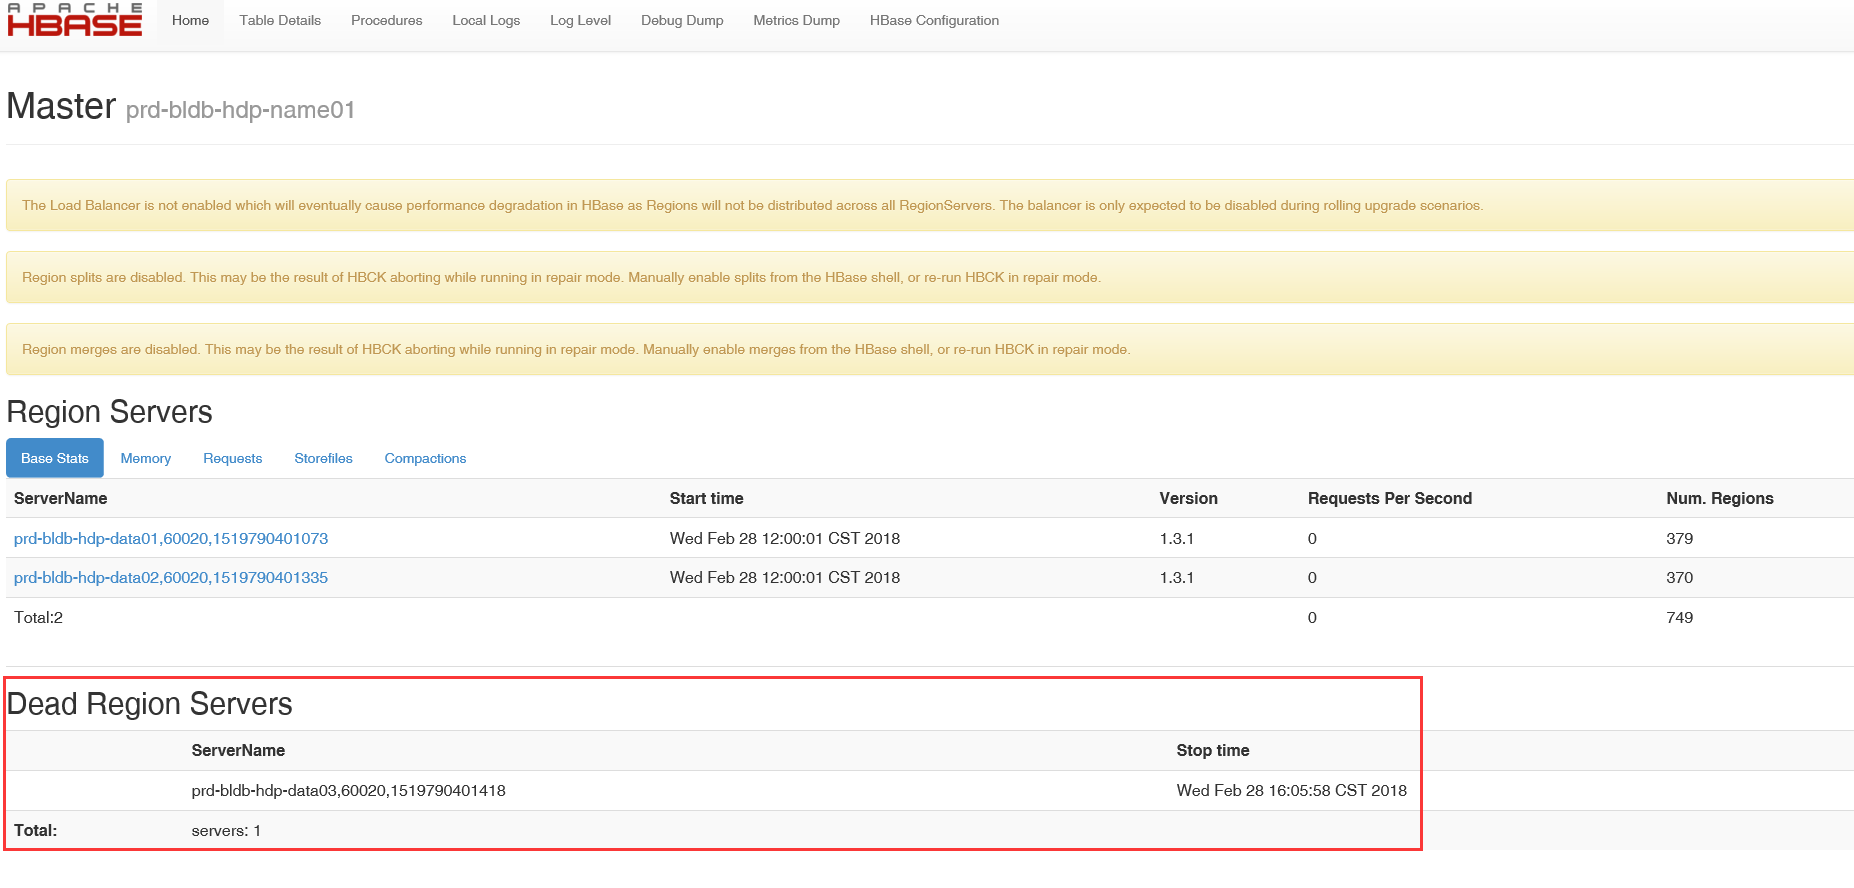Image resolution: width=1854 pixels, height=888 pixels.
Task: Click the Apache HBase logo
Action: (x=74, y=20)
